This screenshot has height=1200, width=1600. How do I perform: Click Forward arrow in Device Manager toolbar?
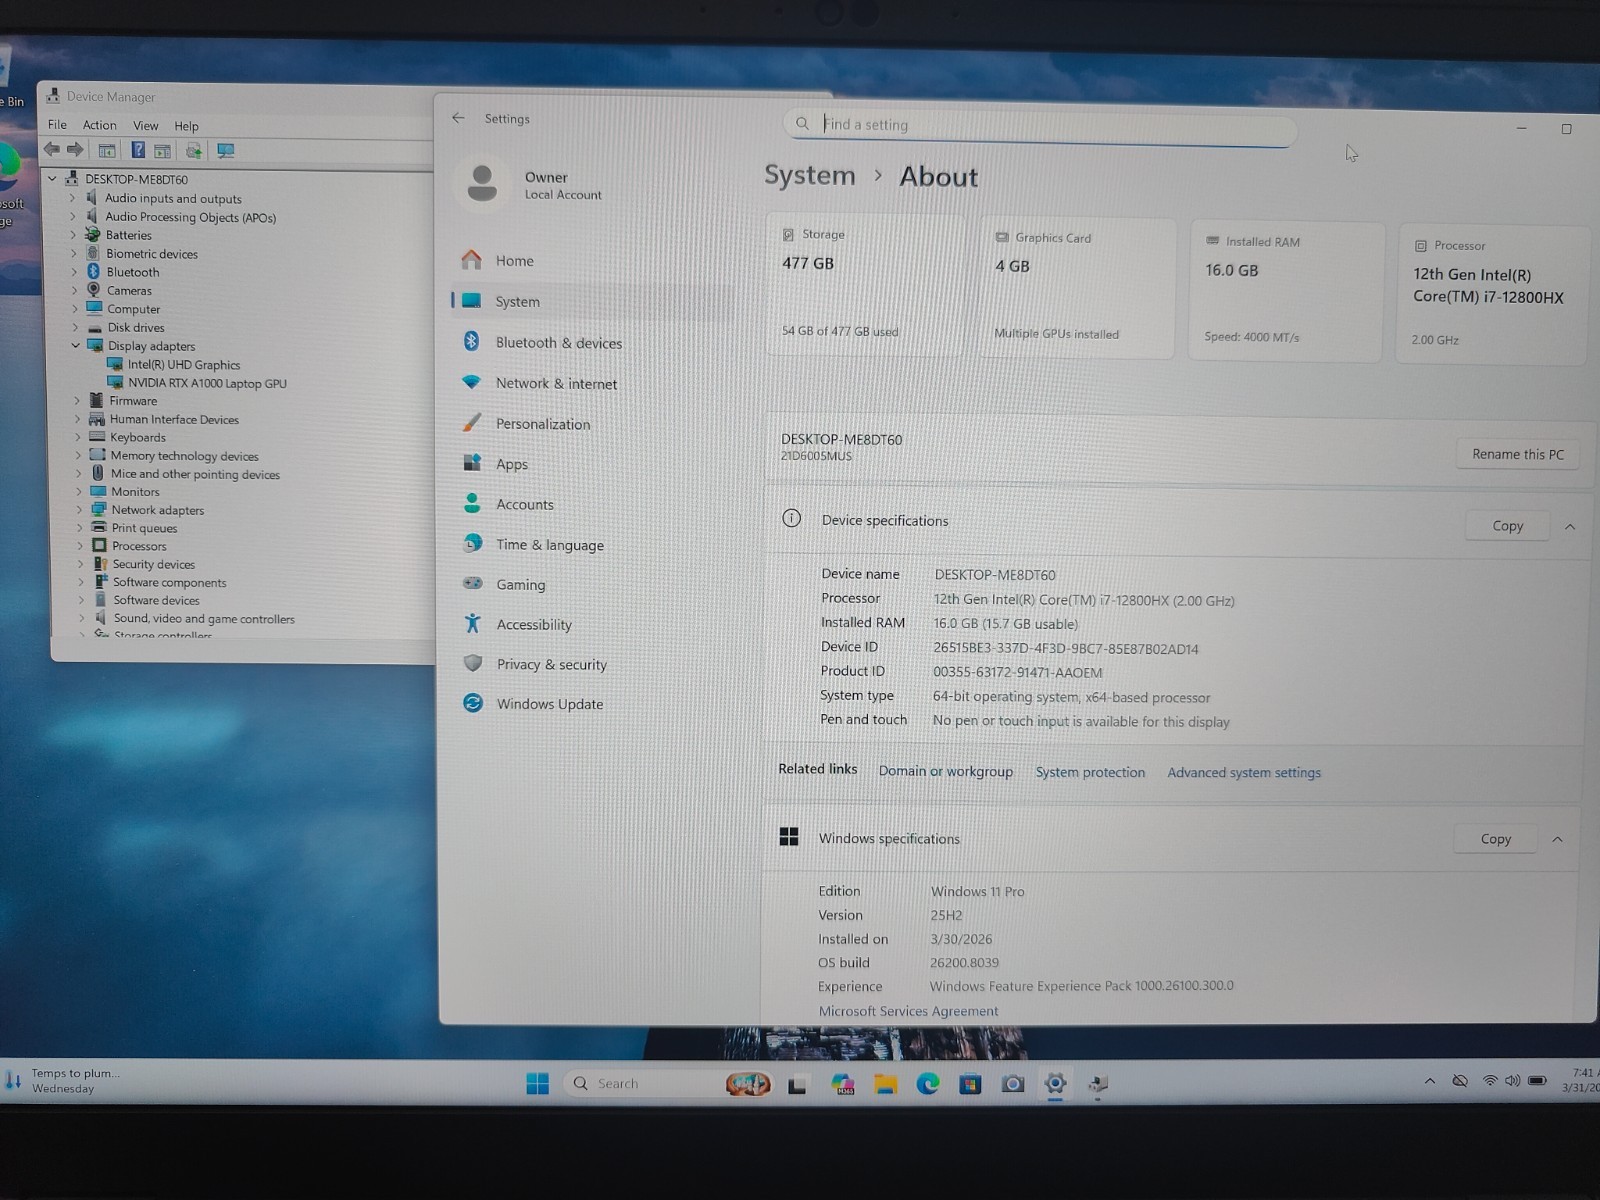click(75, 149)
